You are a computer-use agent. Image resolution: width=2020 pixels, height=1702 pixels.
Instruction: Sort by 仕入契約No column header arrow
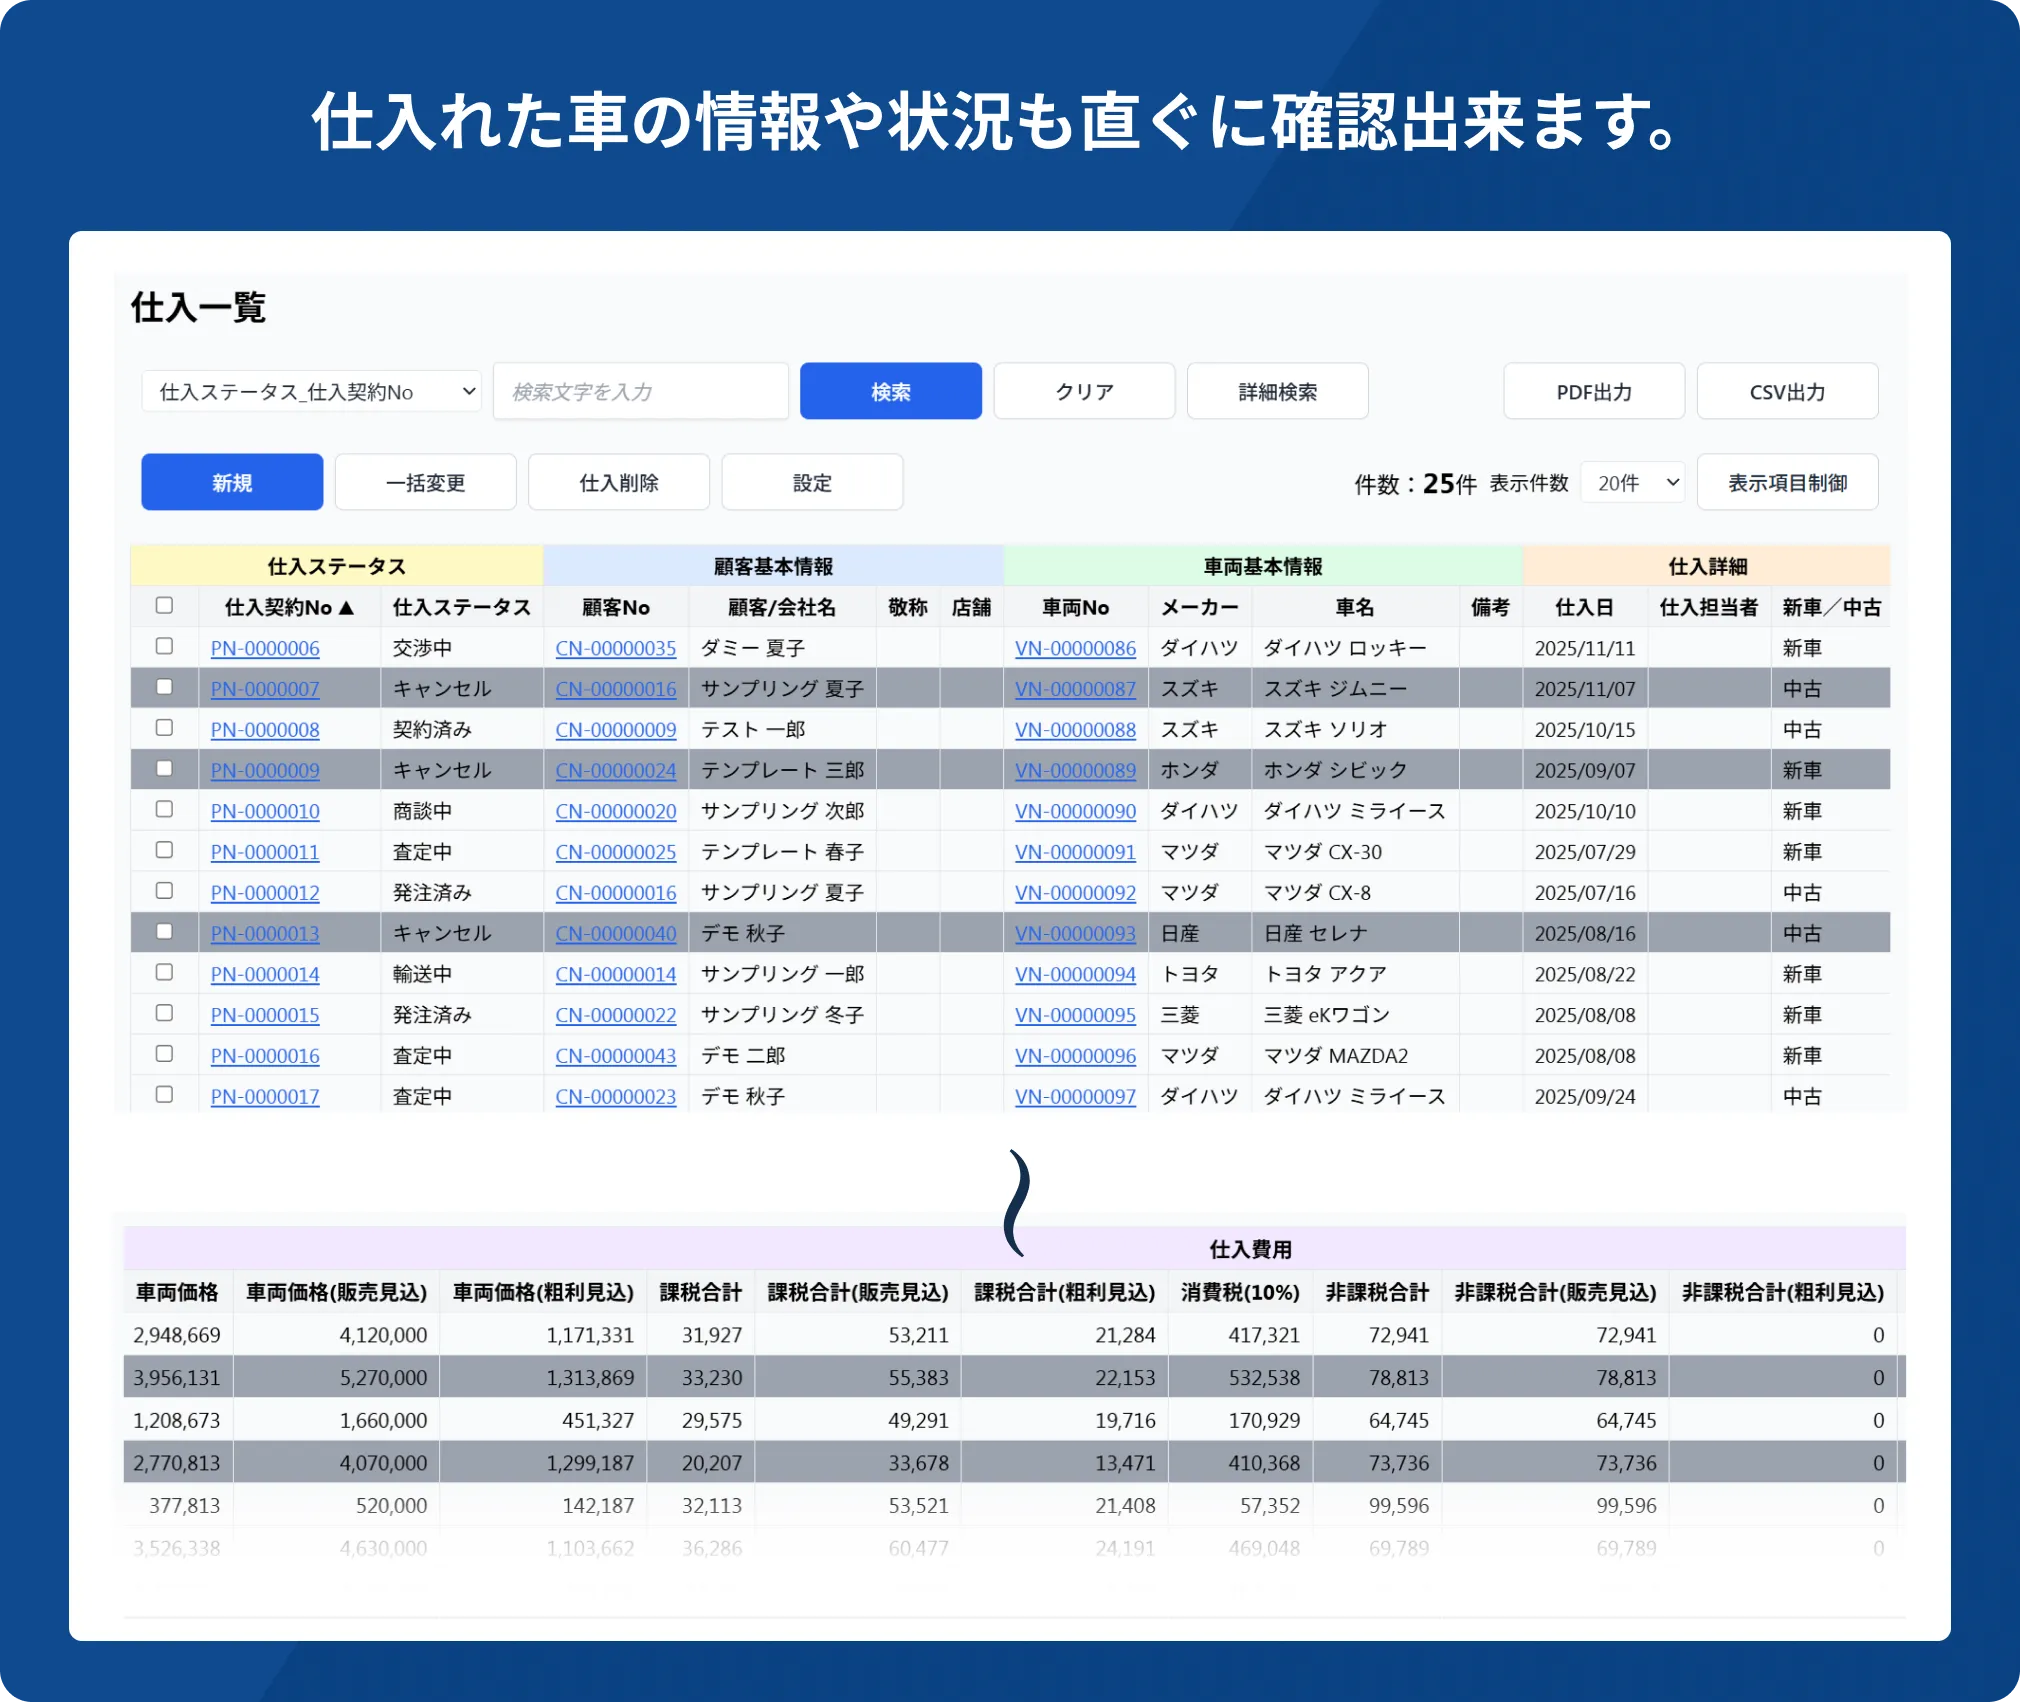click(x=346, y=607)
